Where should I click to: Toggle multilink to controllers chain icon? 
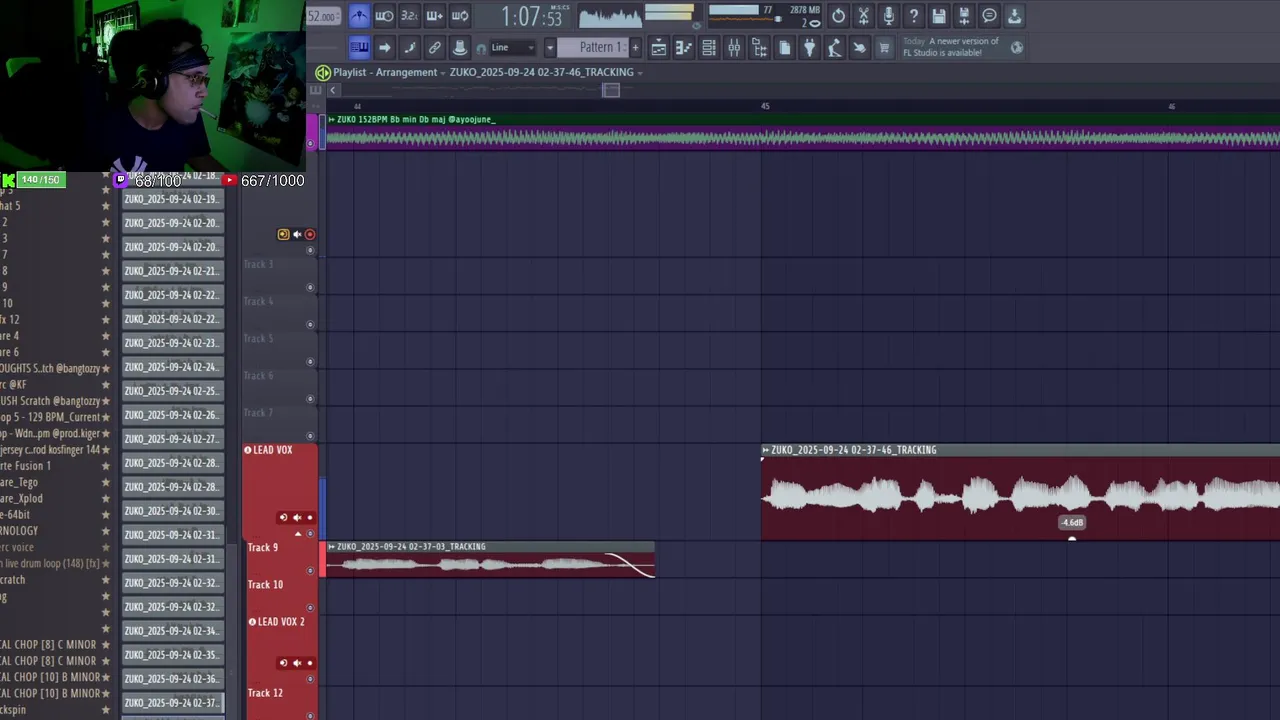(x=434, y=47)
